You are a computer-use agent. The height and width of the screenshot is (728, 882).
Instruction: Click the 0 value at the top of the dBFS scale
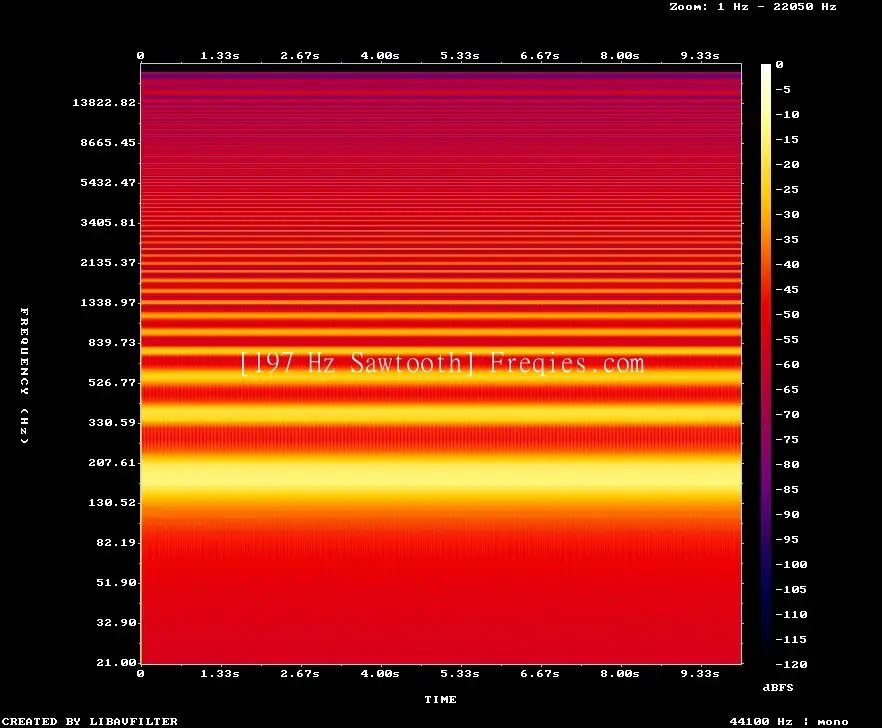pos(779,65)
